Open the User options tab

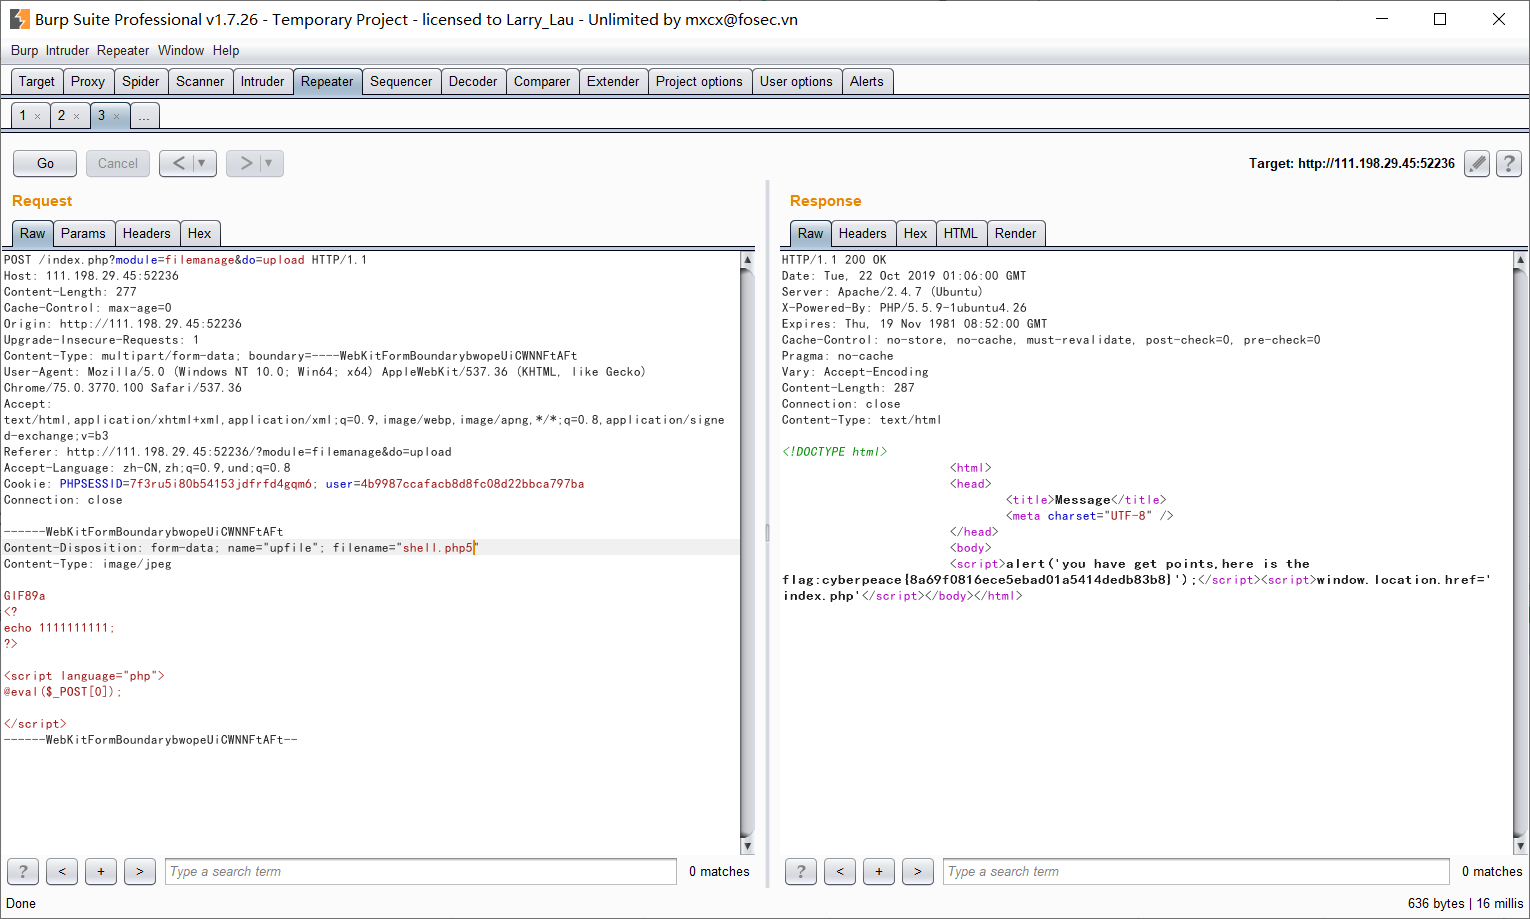click(x=796, y=81)
